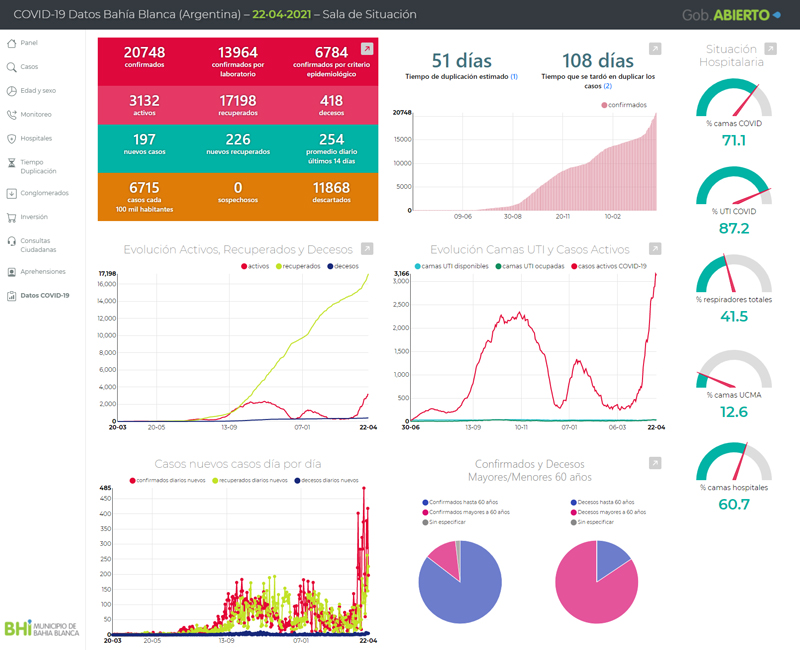Open the Inversión section

(x=34, y=217)
